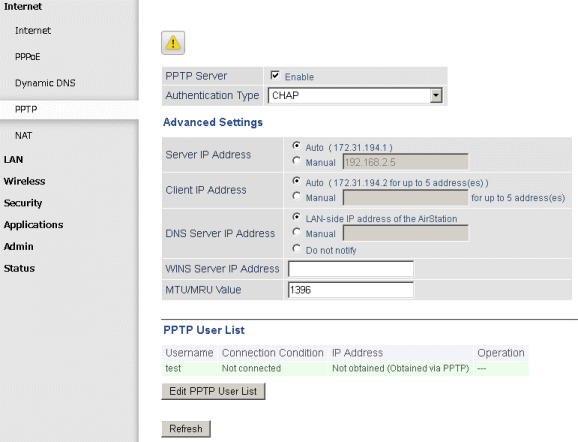Select Manual for Server IP Address

pyautogui.click(x=296, y=161)
